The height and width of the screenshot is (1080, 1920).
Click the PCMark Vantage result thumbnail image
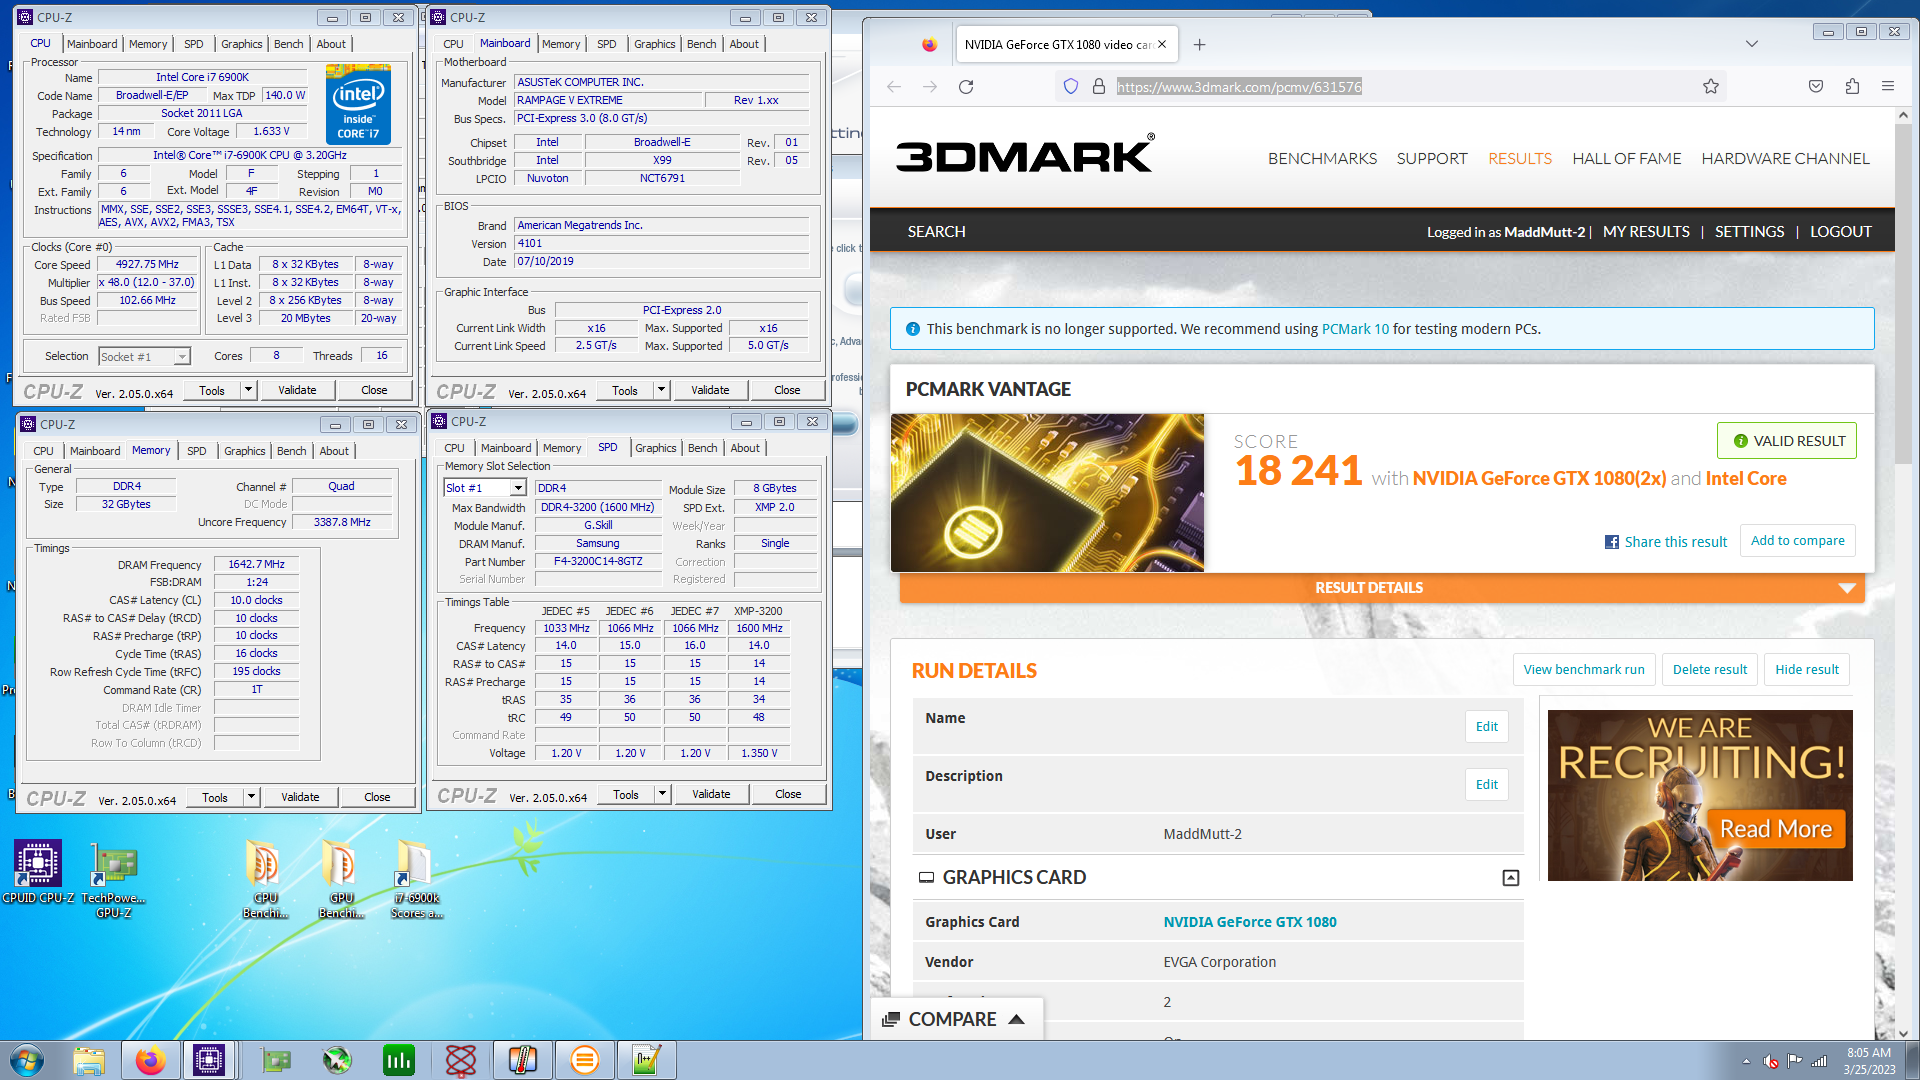pos(1047,493)
